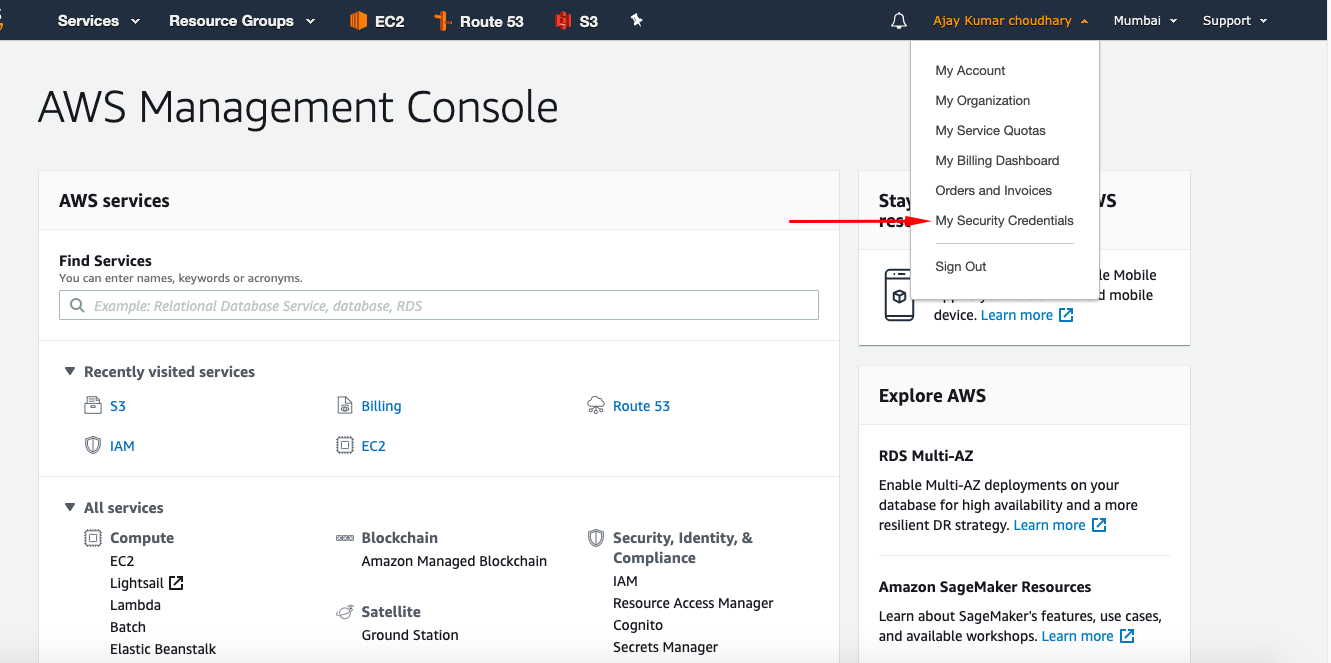The width and height of the screenshot is (1331, 663).
Task: Click the Satellite category icon
Action: point(344,612)
